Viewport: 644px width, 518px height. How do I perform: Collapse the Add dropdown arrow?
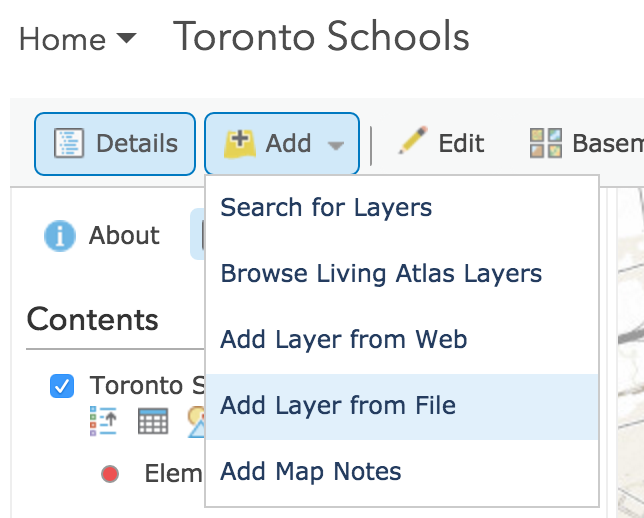(336, 145)
